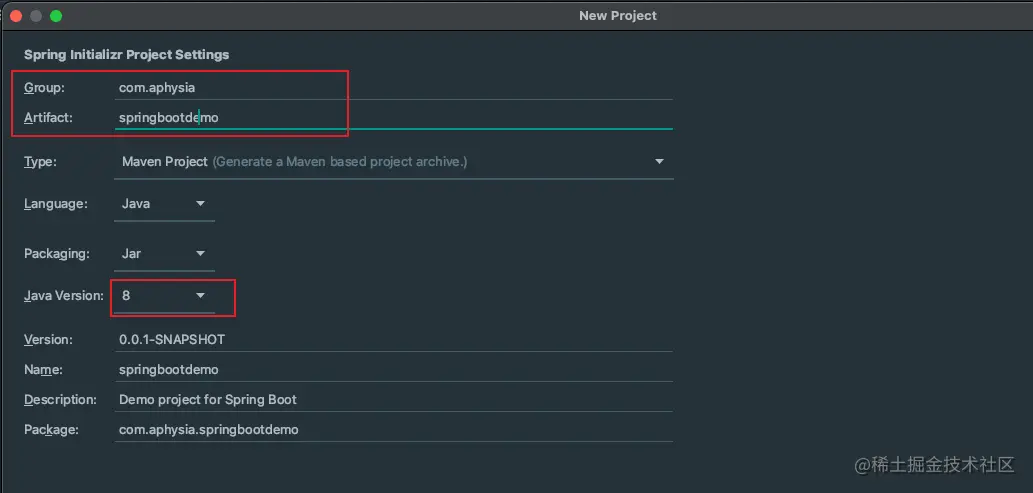Click the Artifact label
Image resolution: width=1033 pixels, height=493 pixels.
coord(48,117)
